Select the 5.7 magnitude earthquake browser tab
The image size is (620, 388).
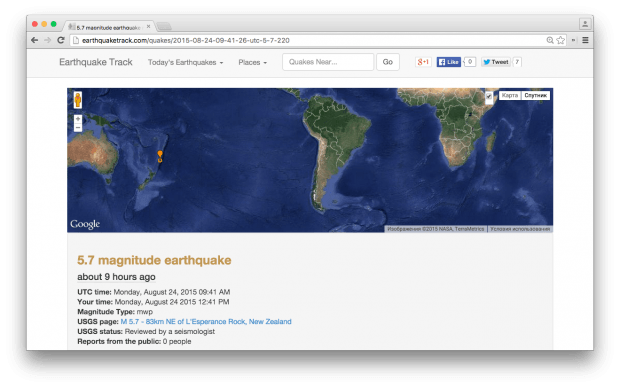point(108,27)
